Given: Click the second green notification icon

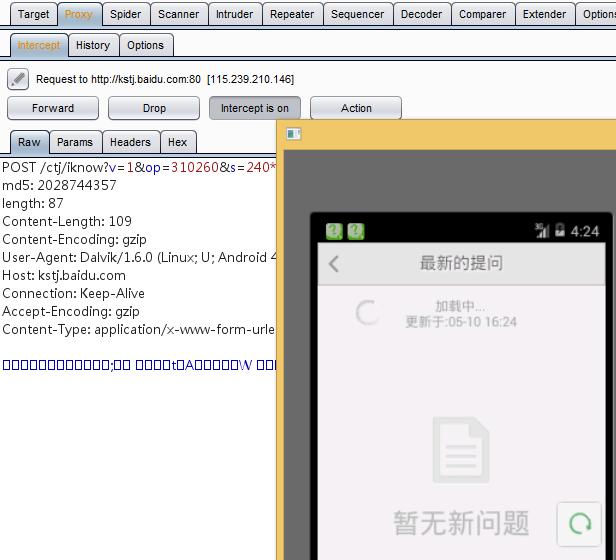Looking at the screenshot, I should click(x=356, y=231).
